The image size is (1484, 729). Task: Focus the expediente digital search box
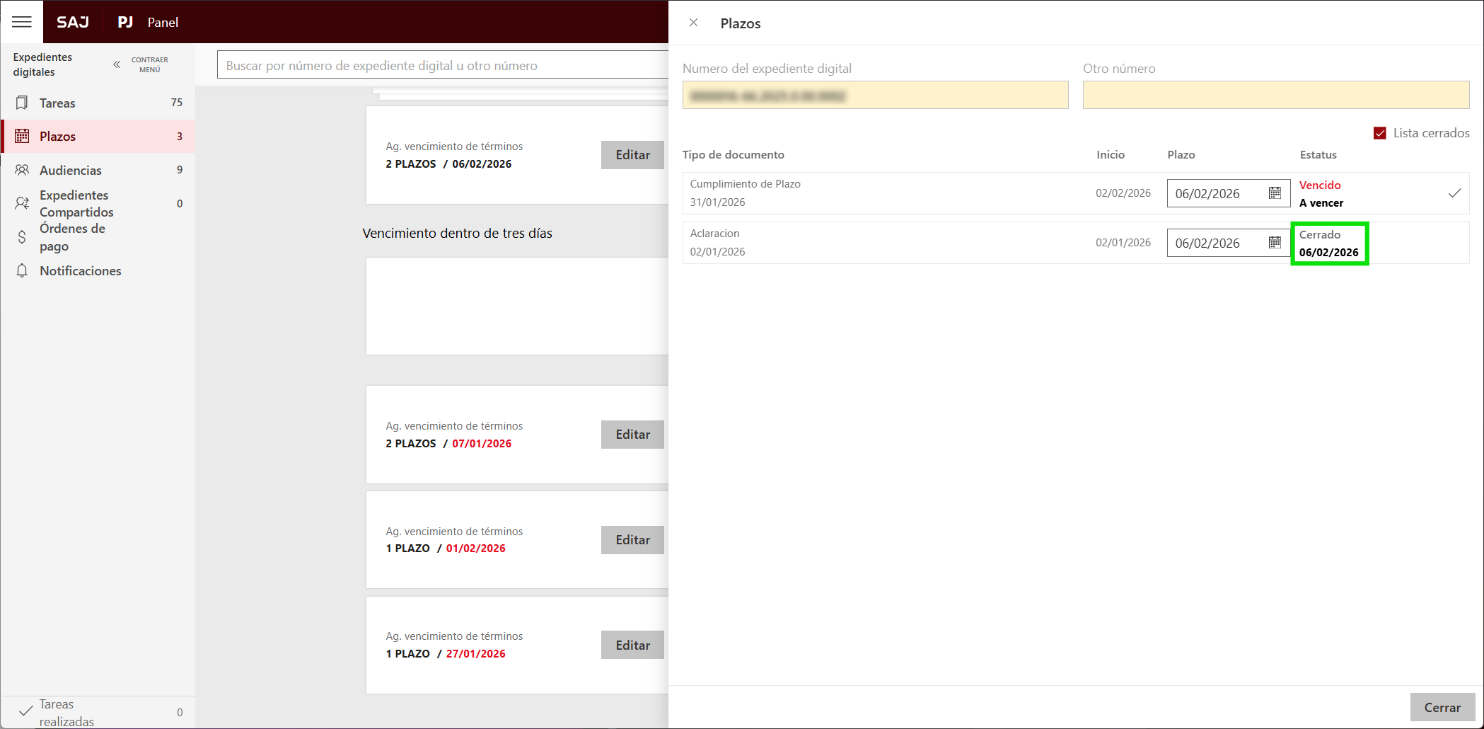point(440,66)
